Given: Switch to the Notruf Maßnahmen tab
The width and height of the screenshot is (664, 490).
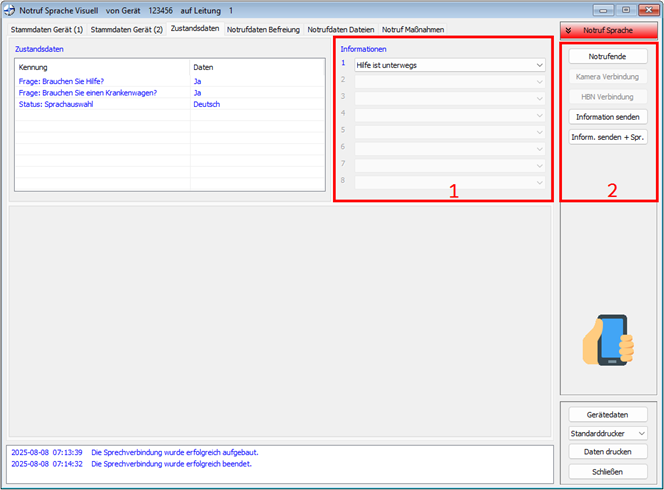Looking at the screenshot, I should 413,30.
